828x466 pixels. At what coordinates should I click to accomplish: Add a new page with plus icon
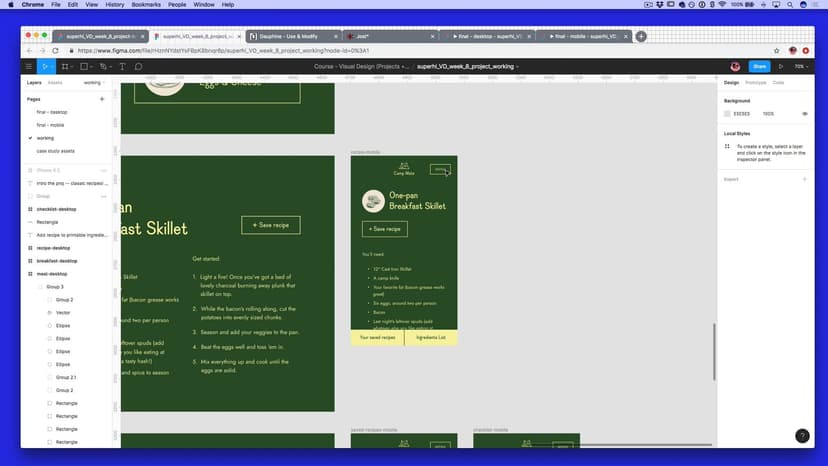coord(102,100)
